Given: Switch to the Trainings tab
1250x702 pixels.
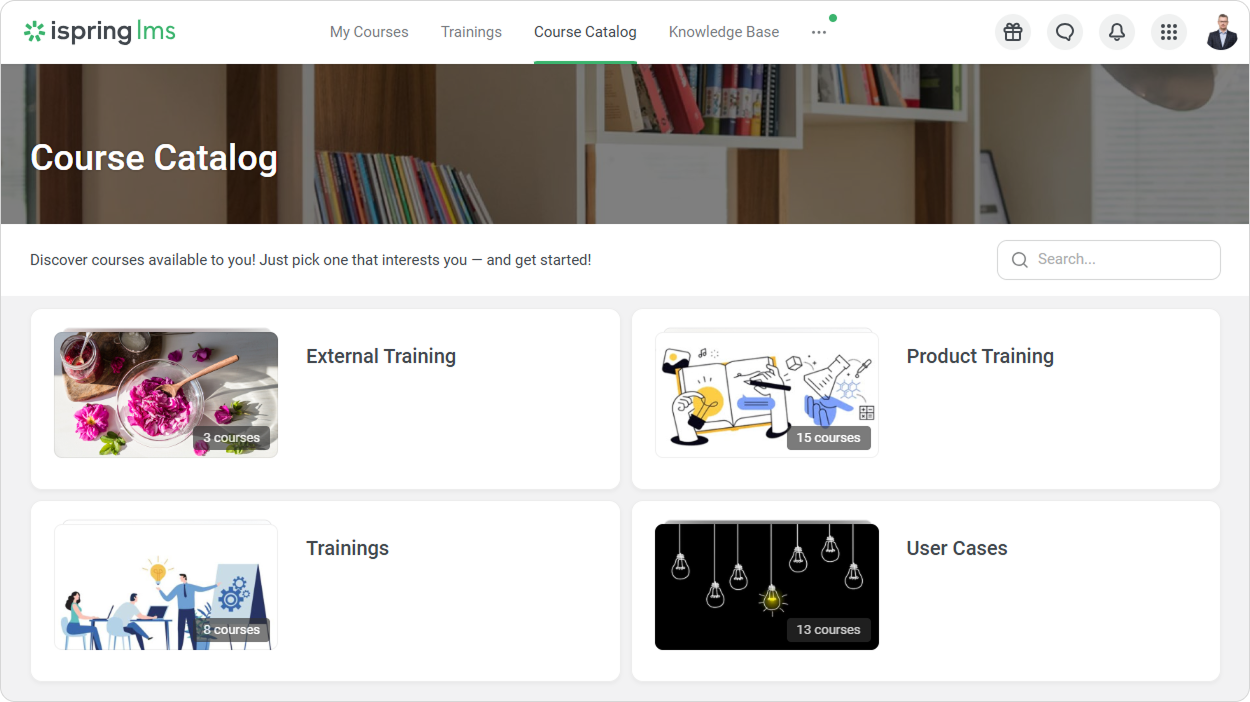Looking at the screenshot, I should point(471,32).
